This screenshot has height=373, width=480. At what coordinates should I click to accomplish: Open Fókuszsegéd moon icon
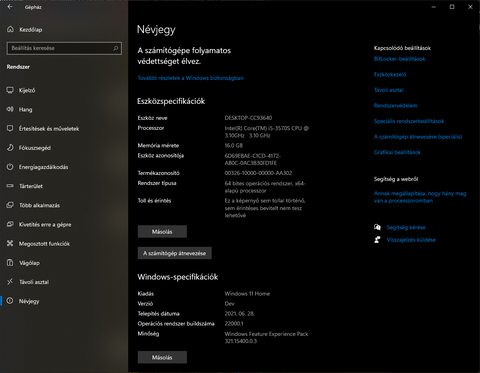[x=10, y=148]
